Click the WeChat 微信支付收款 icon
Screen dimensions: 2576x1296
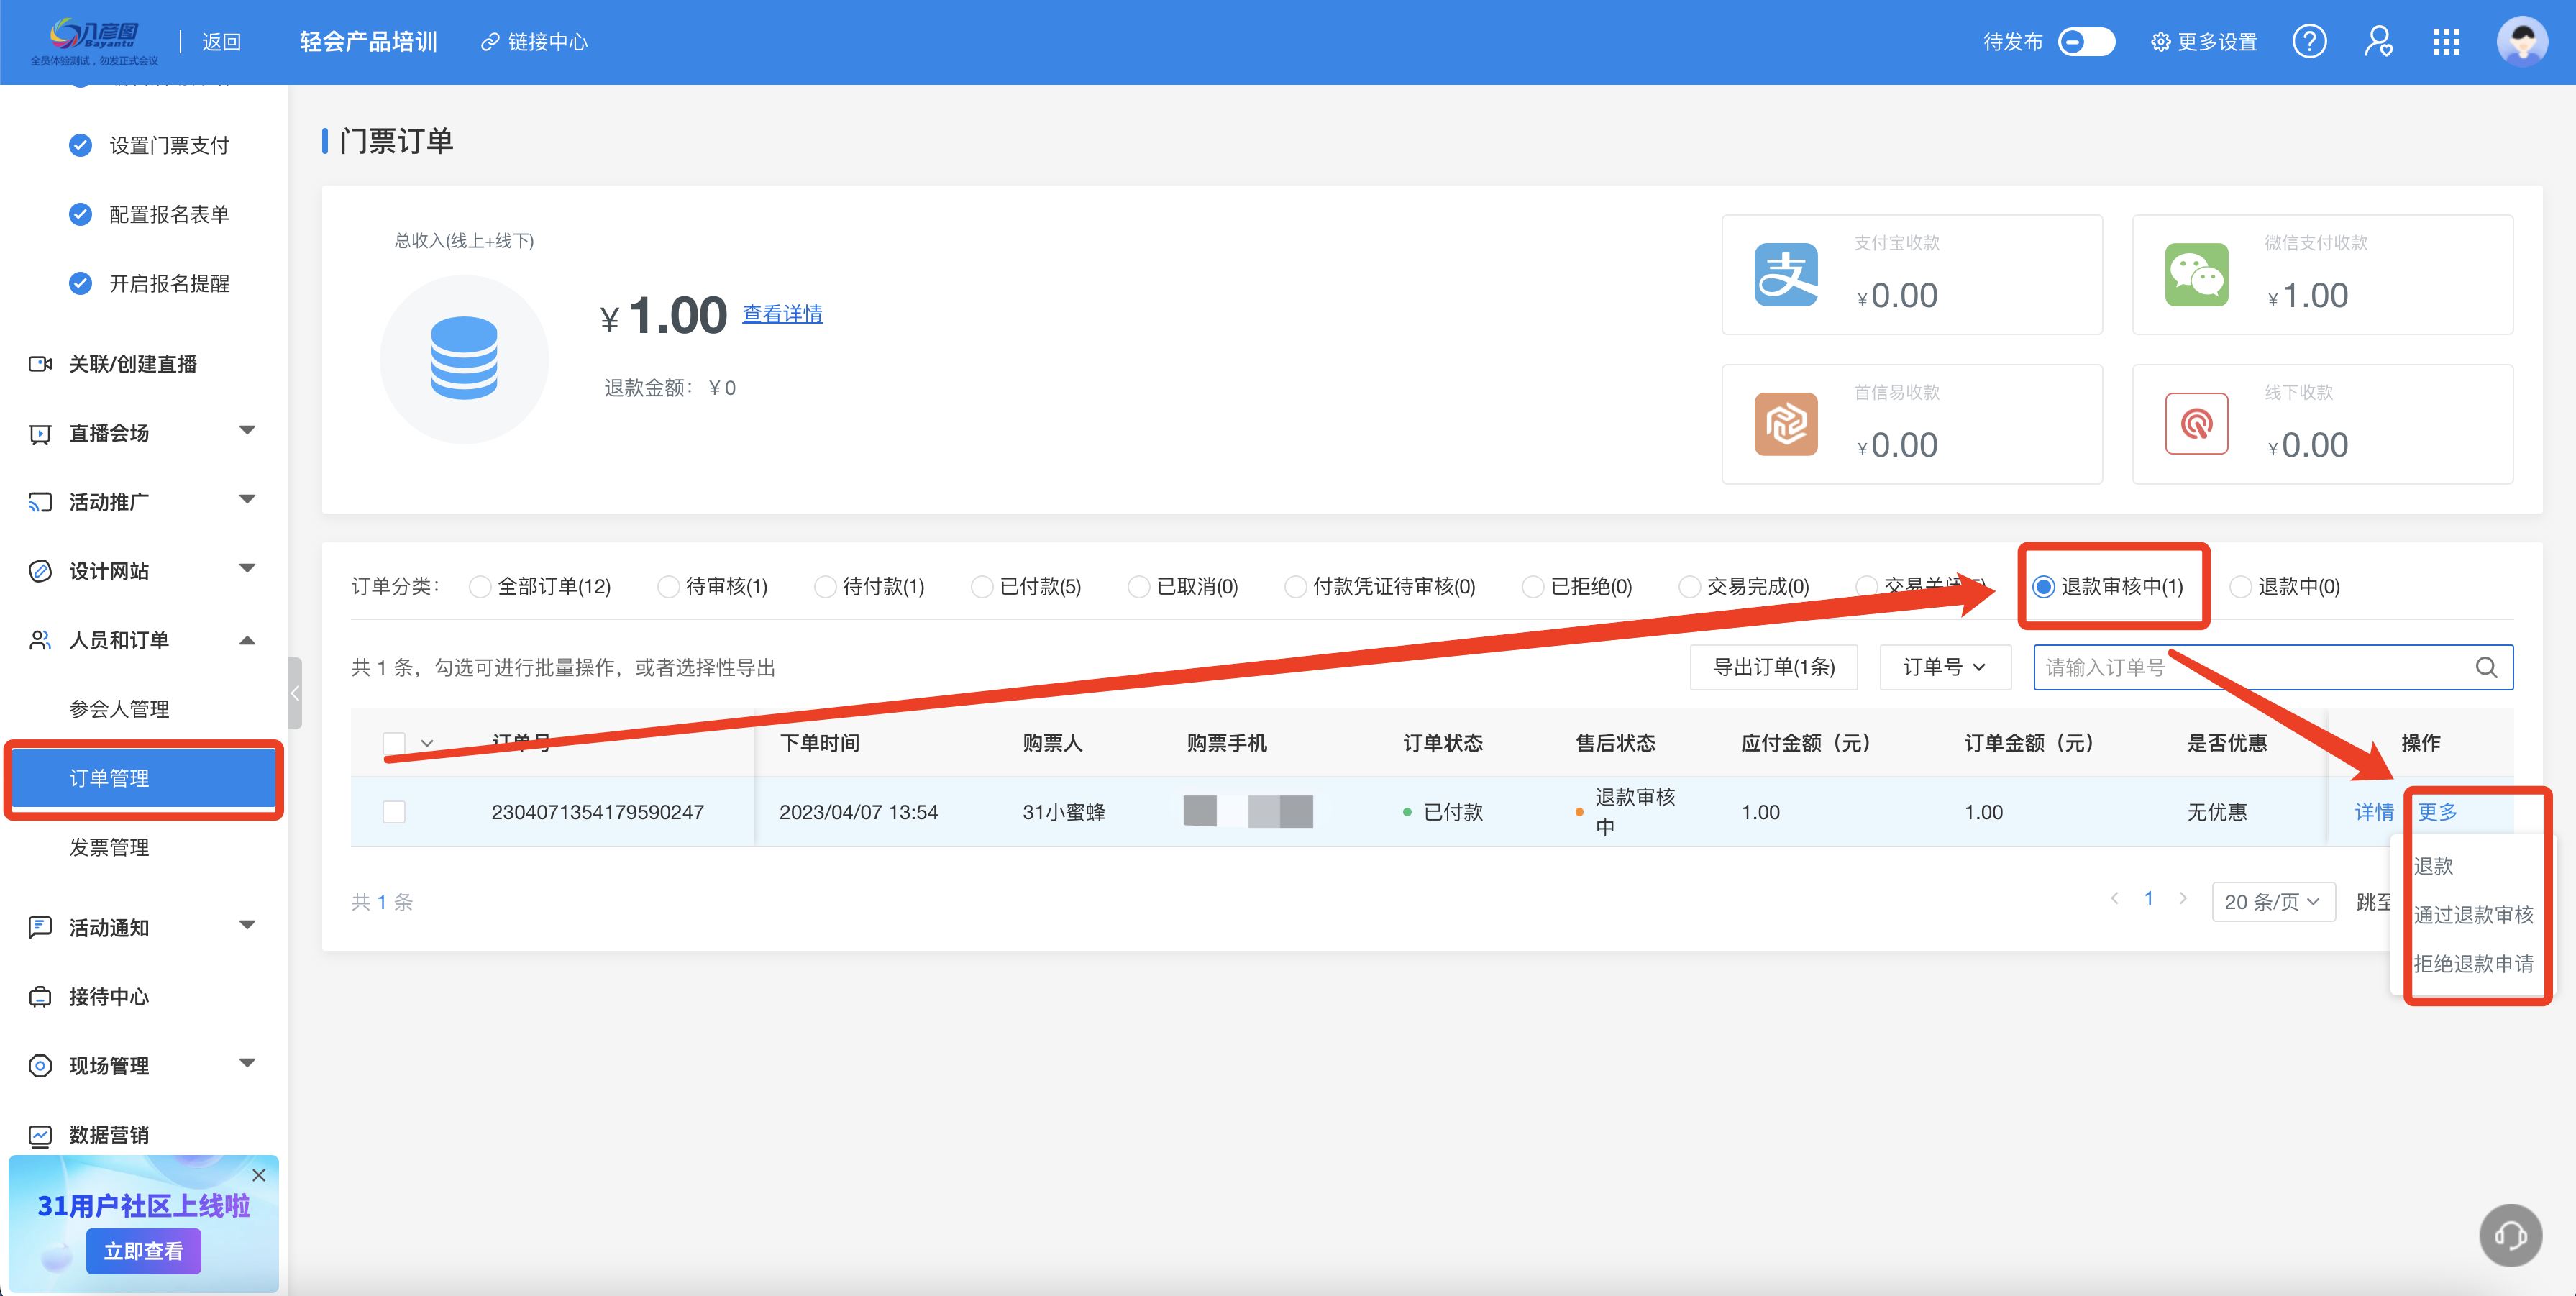(2196, 274)
